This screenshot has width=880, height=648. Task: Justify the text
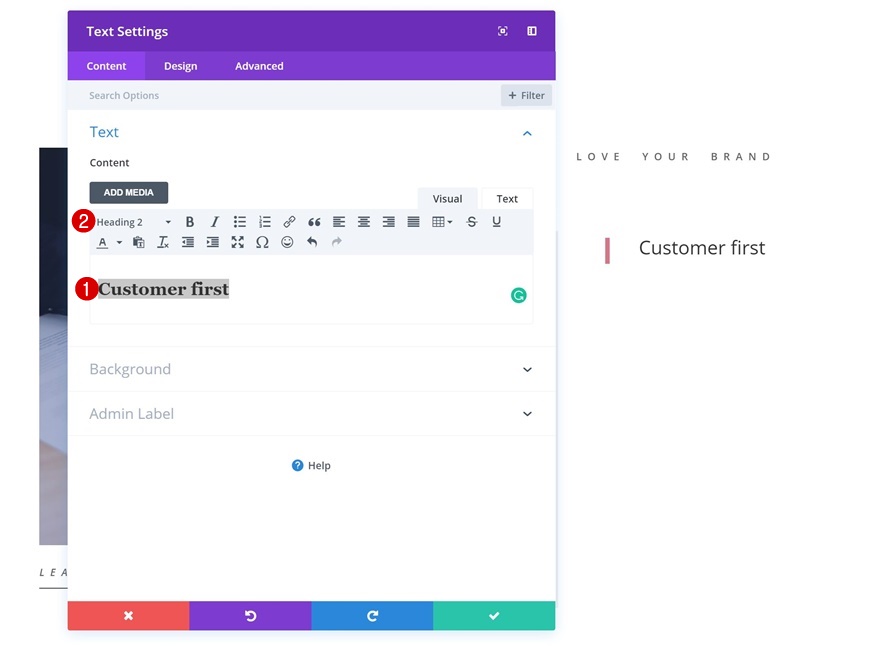click(x=413, y=222)
